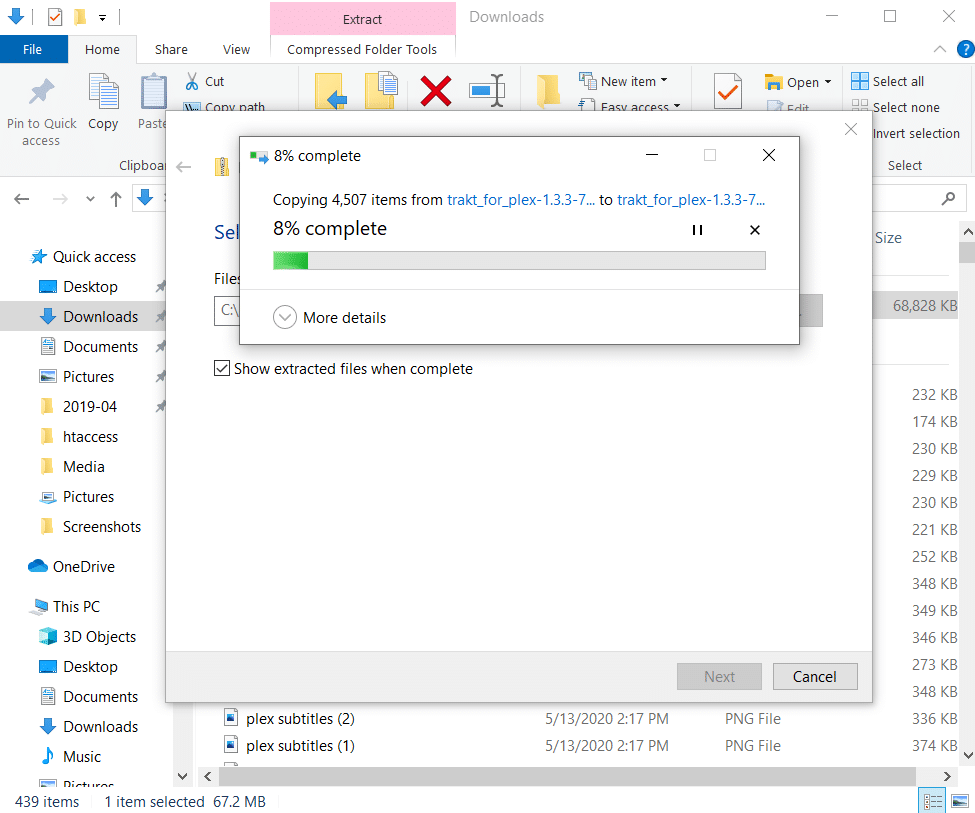Open the Media folder

pos(72,467)
